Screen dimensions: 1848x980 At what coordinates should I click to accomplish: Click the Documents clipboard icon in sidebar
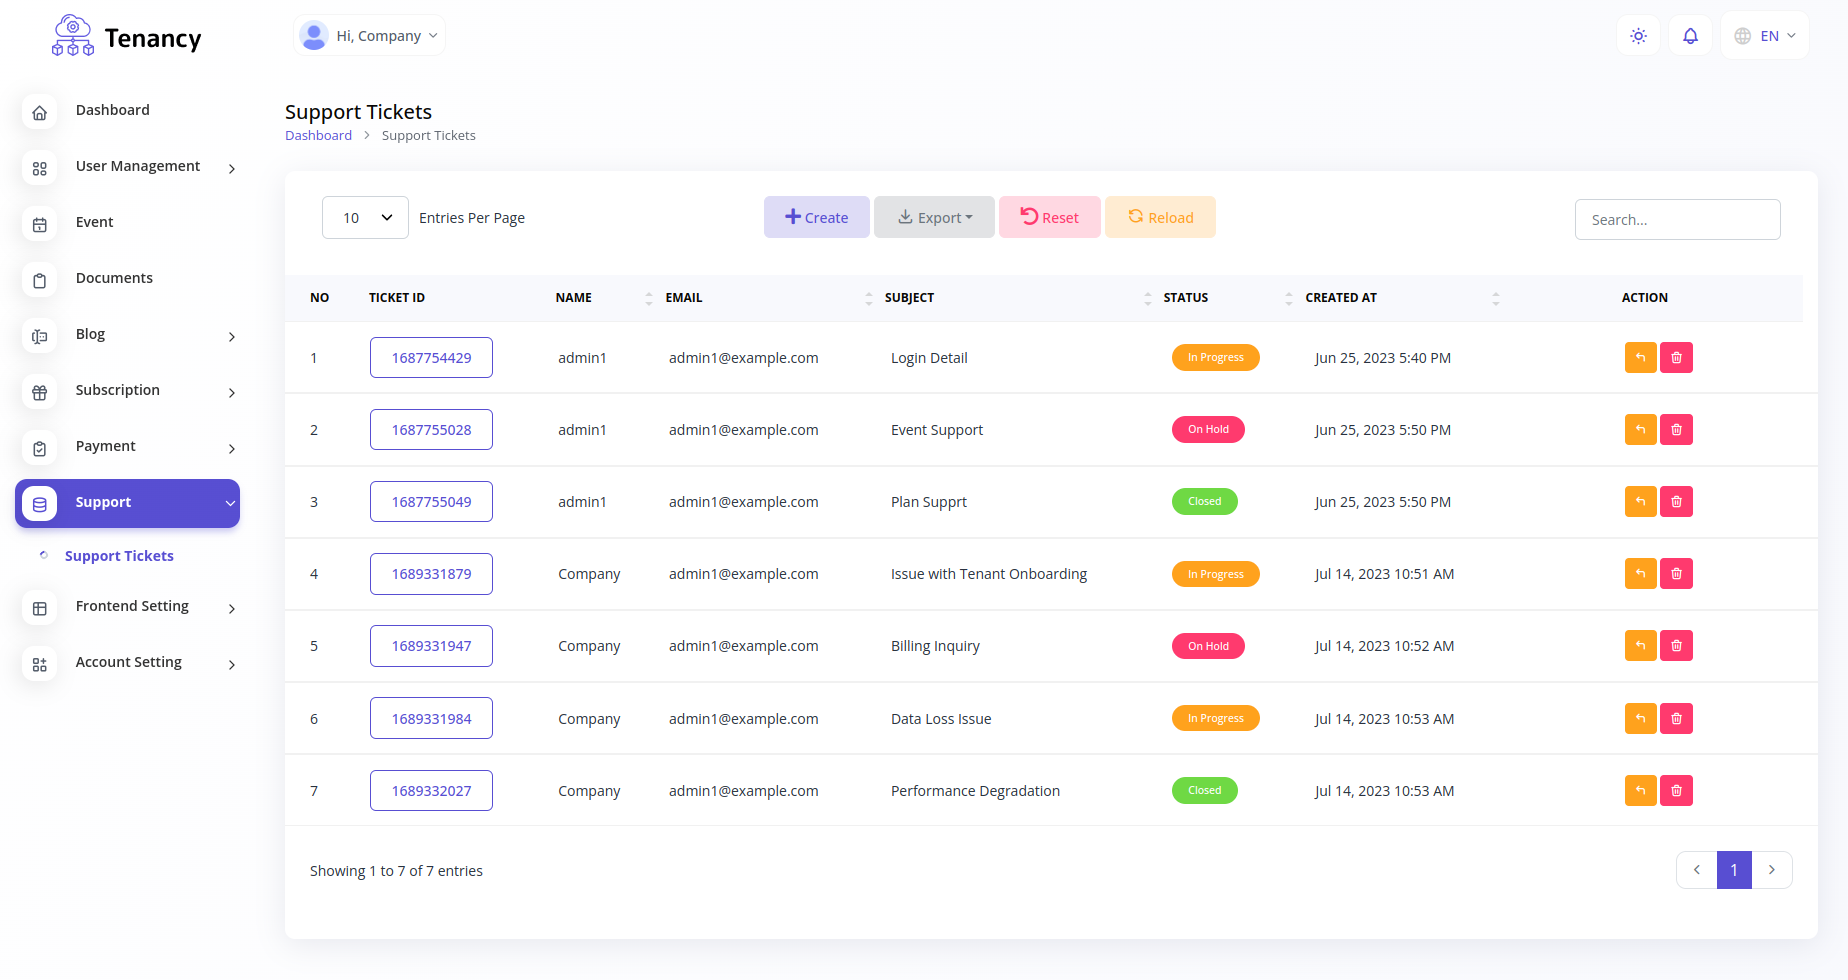coord(40,281)
